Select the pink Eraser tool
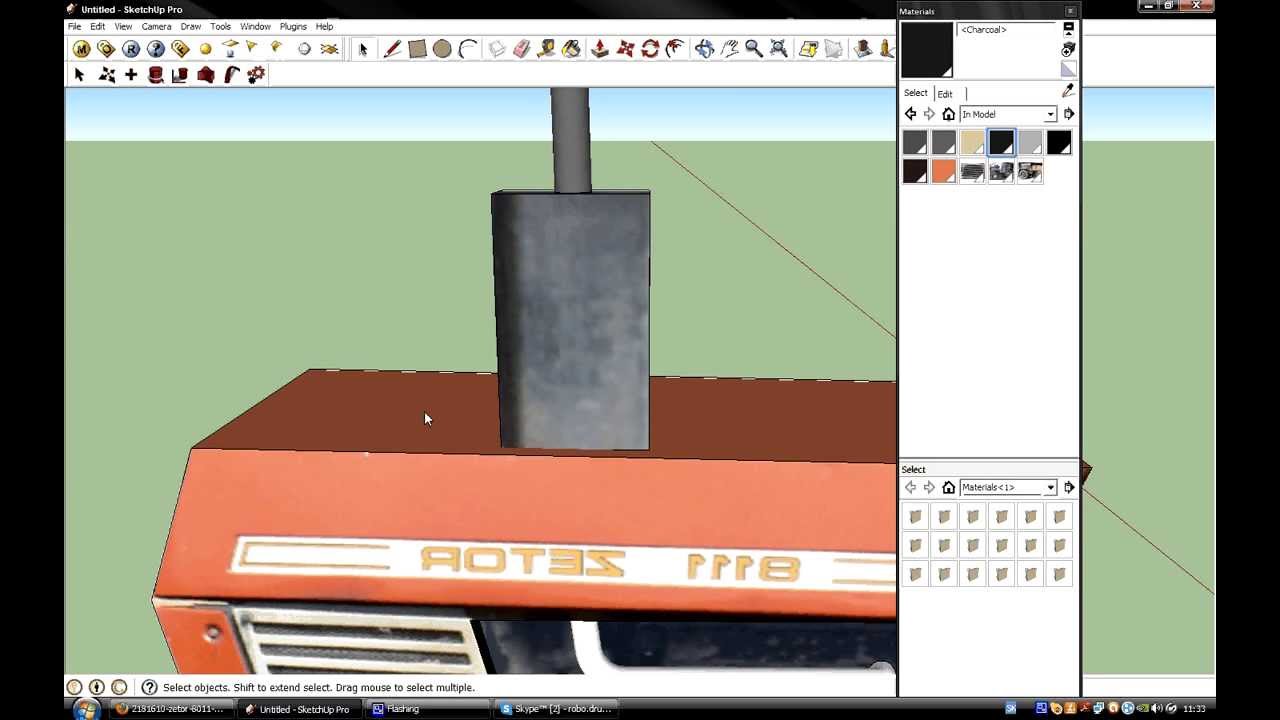The width and height of the screenshot is (1280, 720). (x=521, y=49)
